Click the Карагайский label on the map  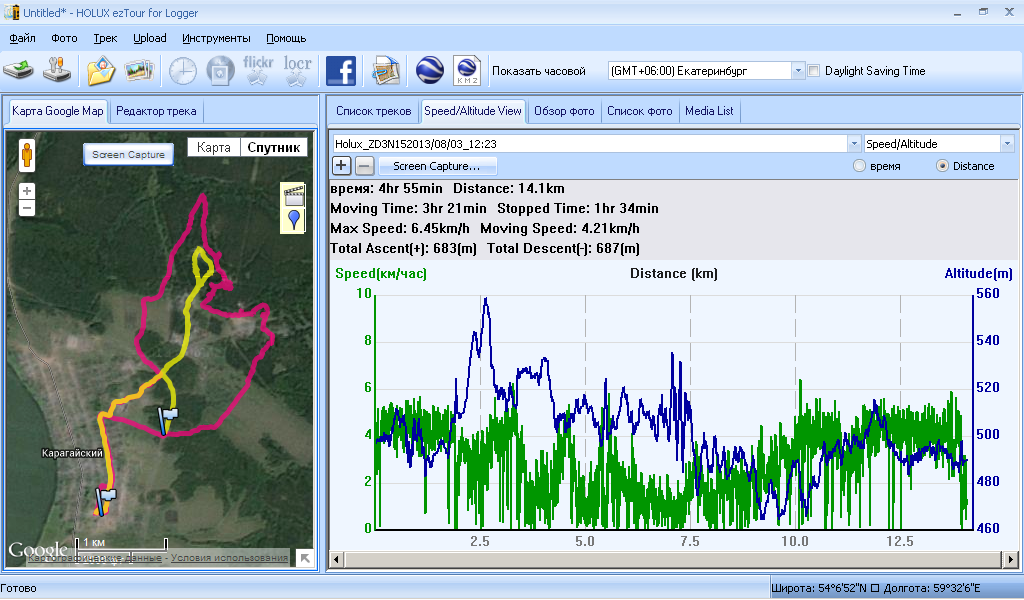click(72, 452)
